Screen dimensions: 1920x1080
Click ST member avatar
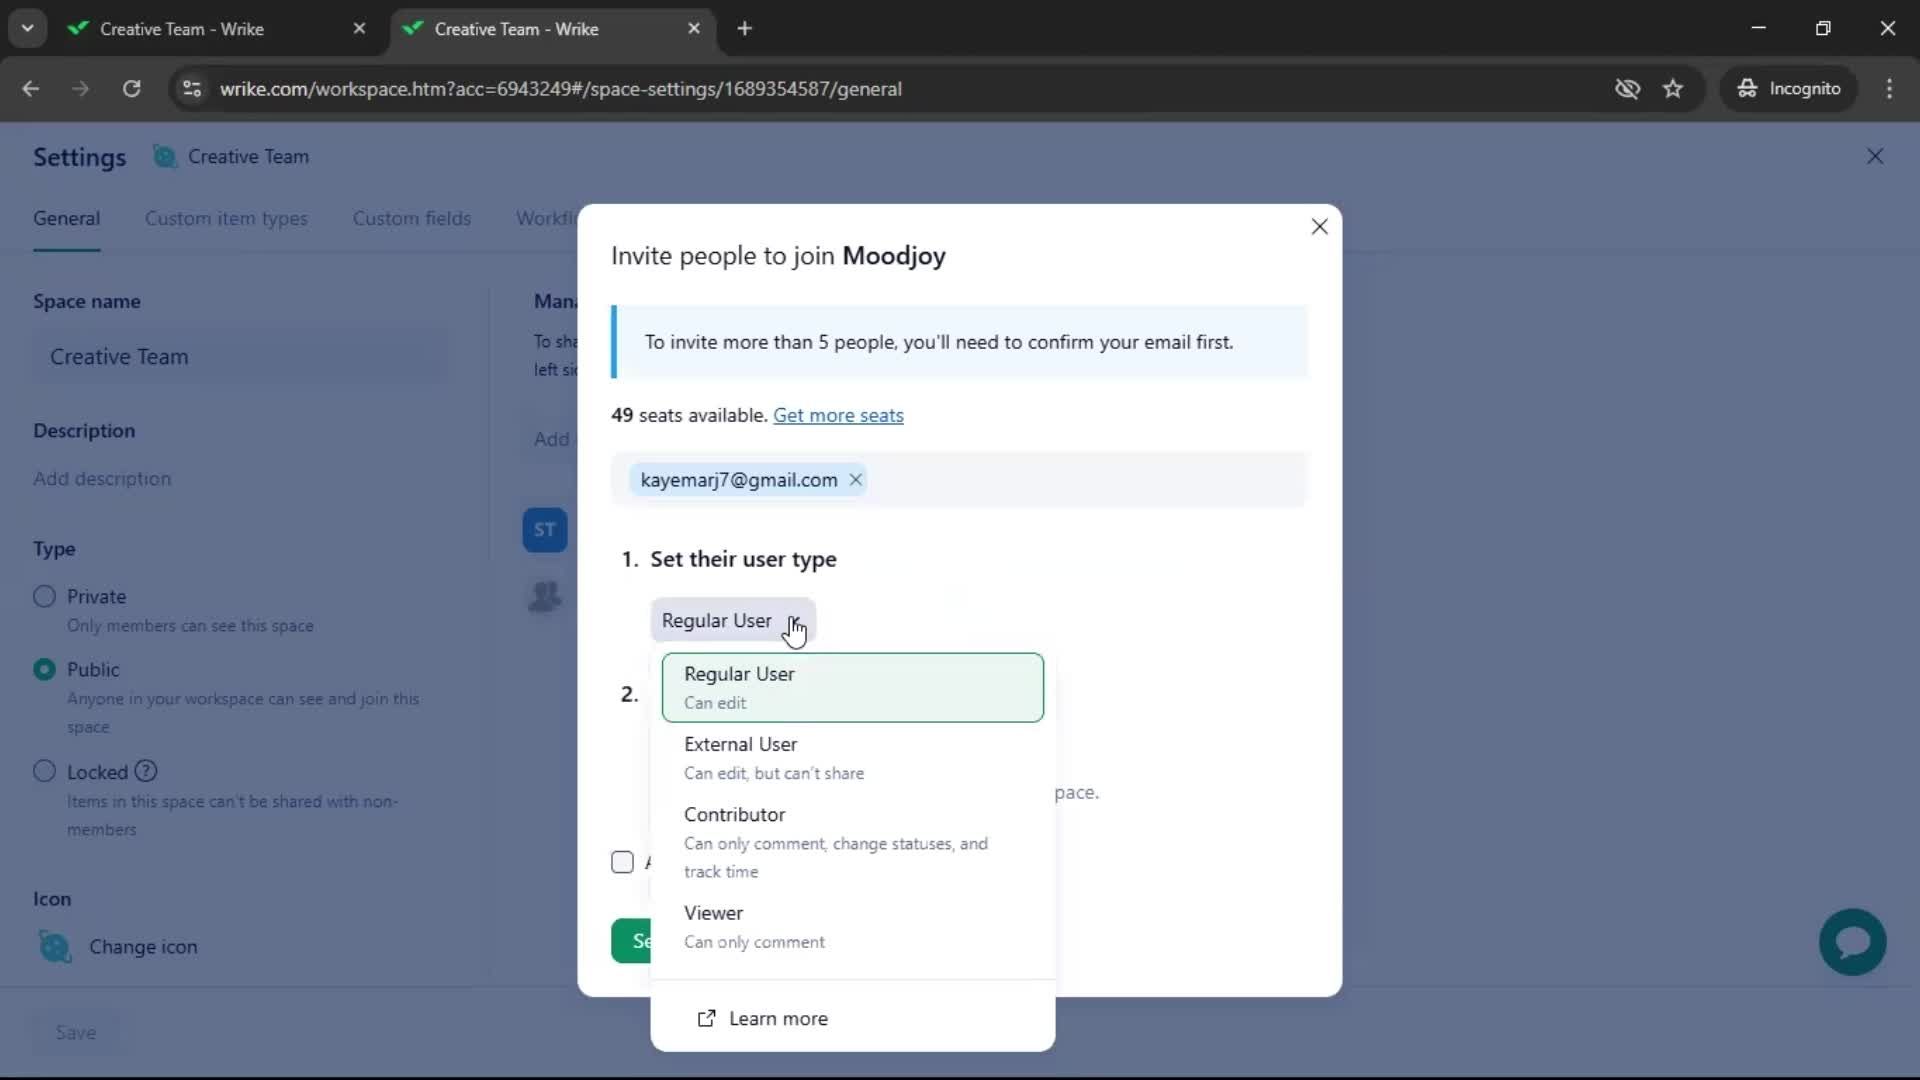click(x=545, y=530)
